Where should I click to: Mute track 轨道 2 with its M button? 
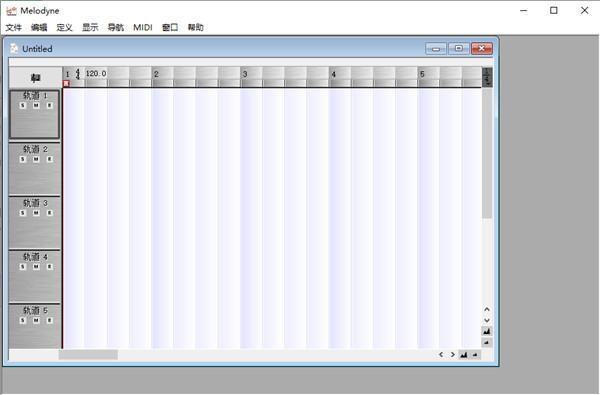point(36,159)
